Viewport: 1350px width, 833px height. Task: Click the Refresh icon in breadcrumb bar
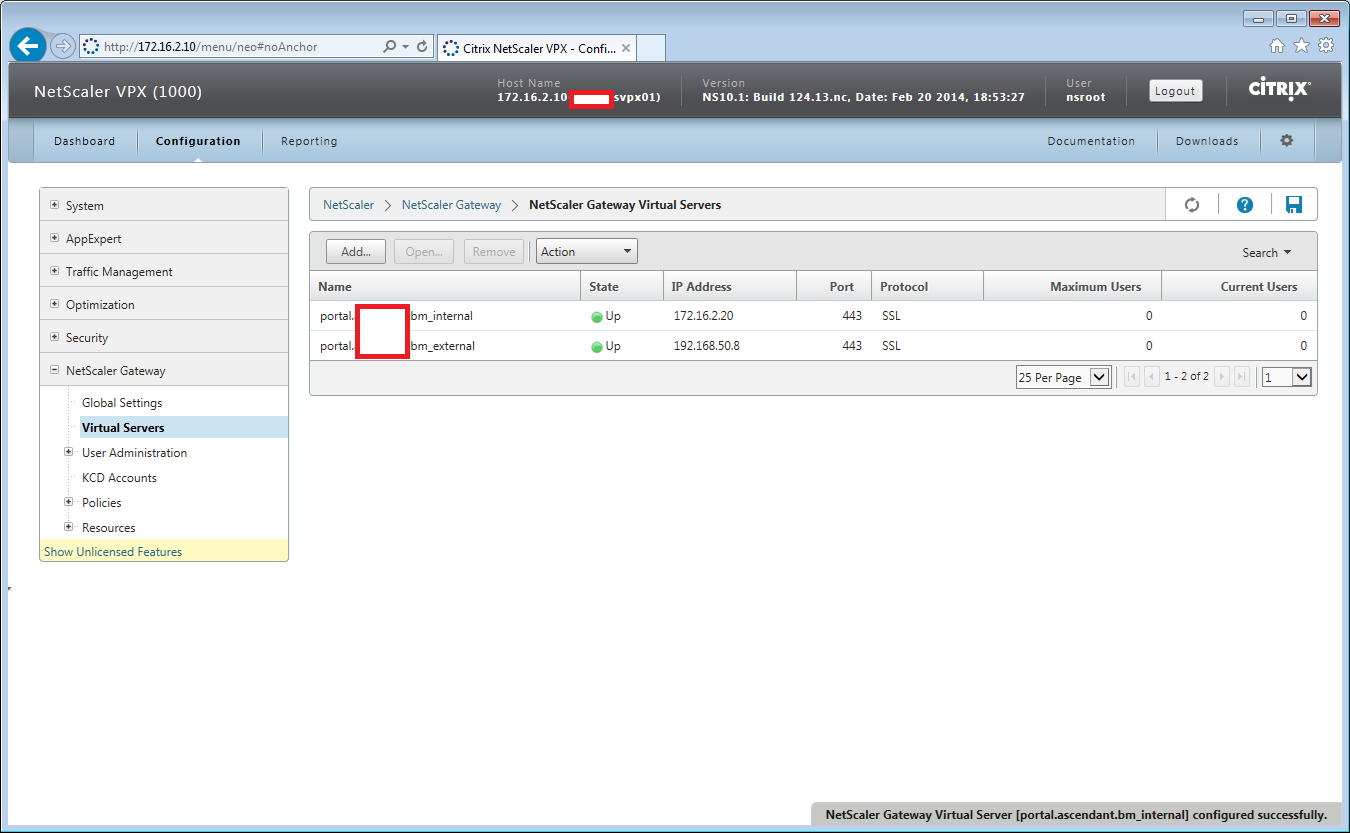pos(1192,205)
